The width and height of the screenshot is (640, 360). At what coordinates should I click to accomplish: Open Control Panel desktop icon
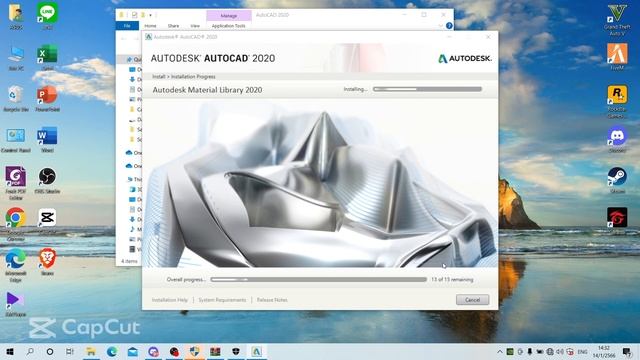[16, 139]
